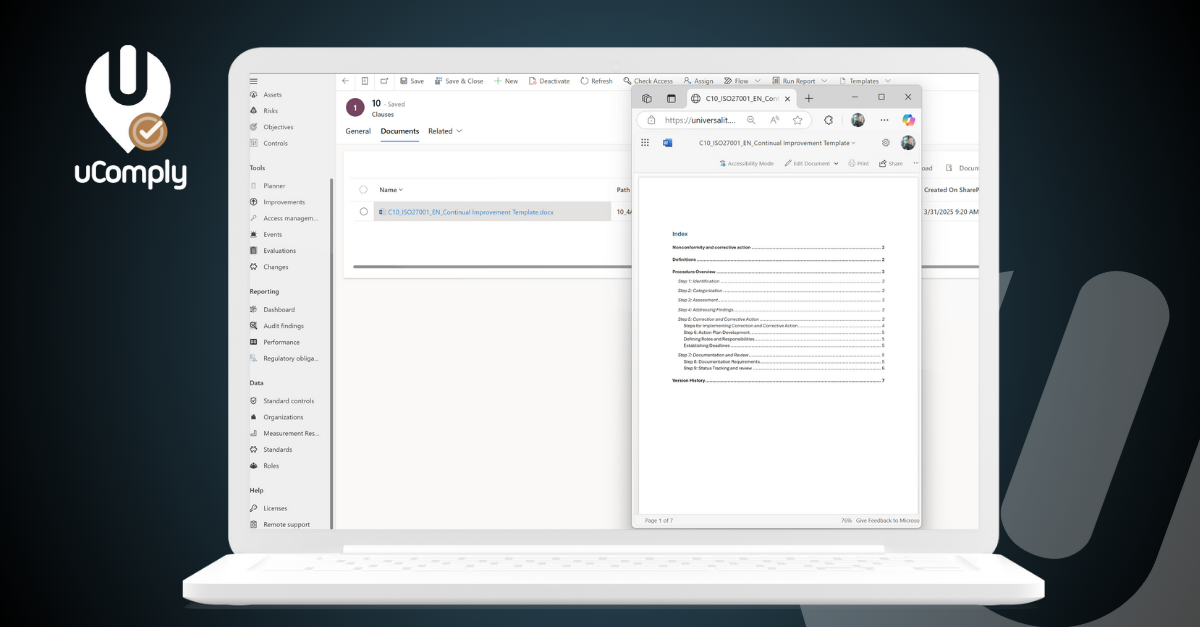
Task: Open the Word app icon in document header
Action: click(x=667, y=143)
